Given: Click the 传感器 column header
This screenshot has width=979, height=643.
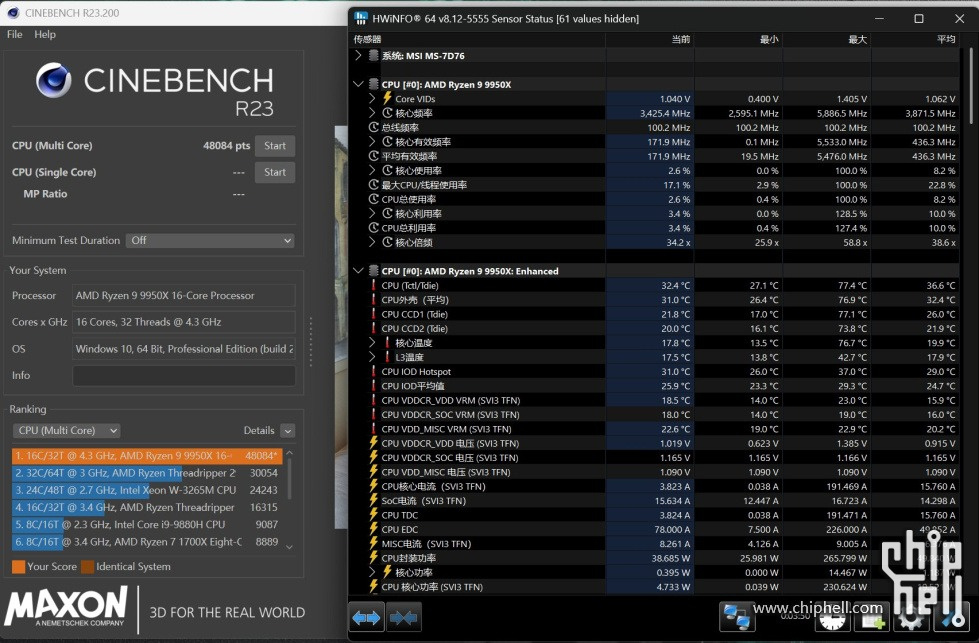Looking at the screenshot, I should tap(477, 39).
